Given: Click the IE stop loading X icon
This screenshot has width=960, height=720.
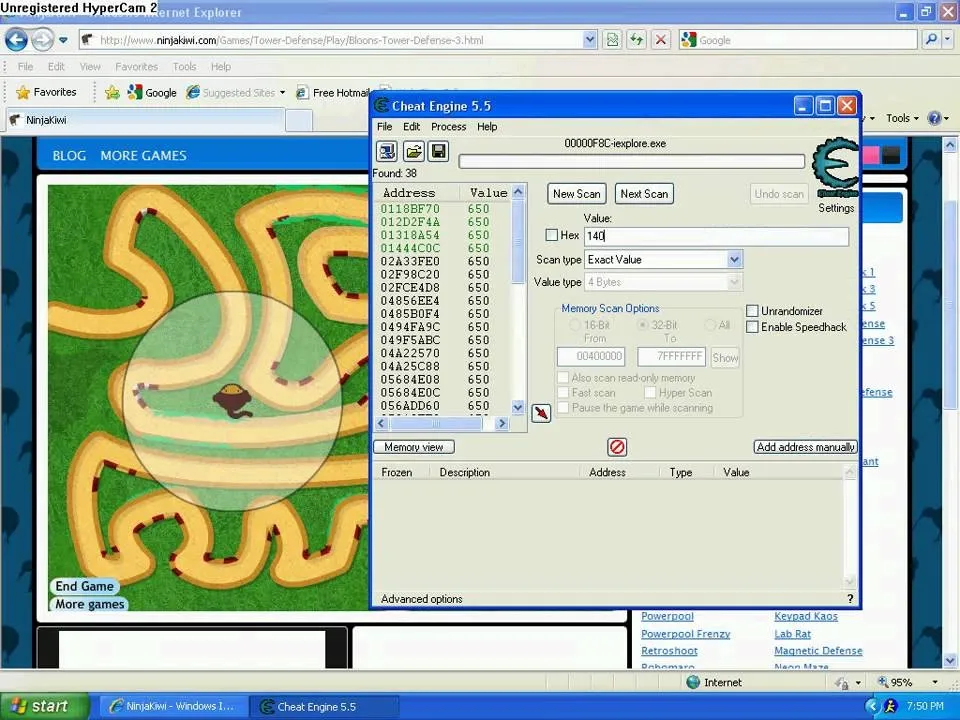Looking at the screenshot, I should pos(661,40).
